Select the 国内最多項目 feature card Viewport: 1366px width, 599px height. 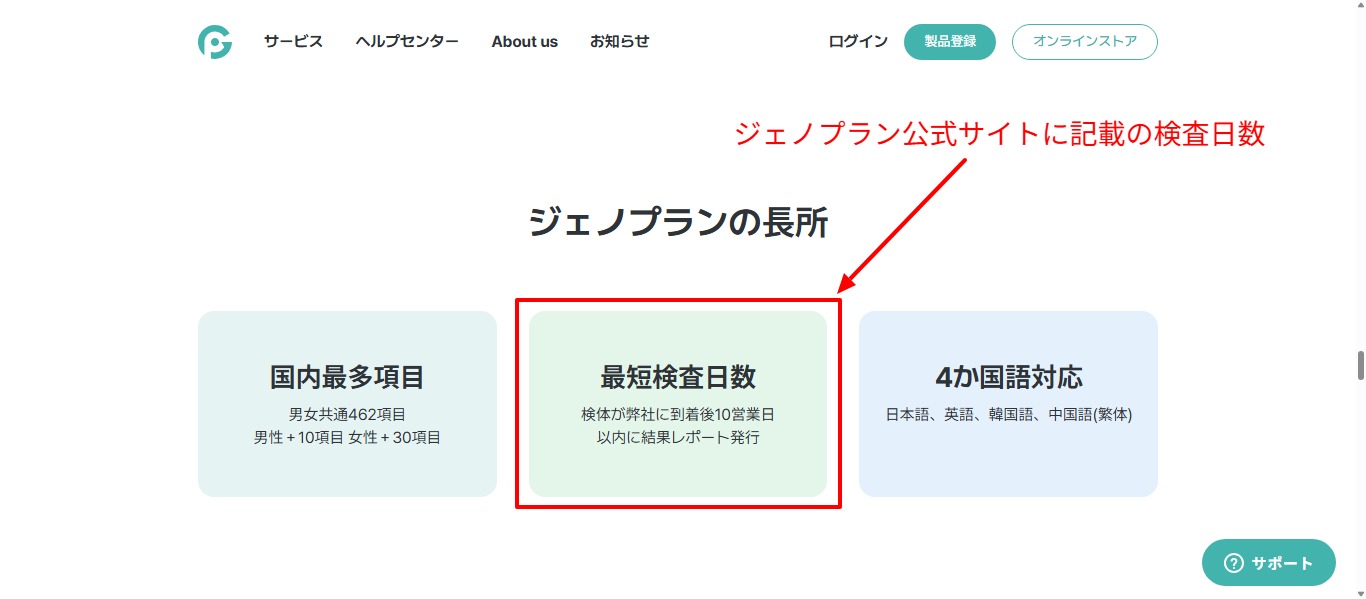click(x=347, y=403)
